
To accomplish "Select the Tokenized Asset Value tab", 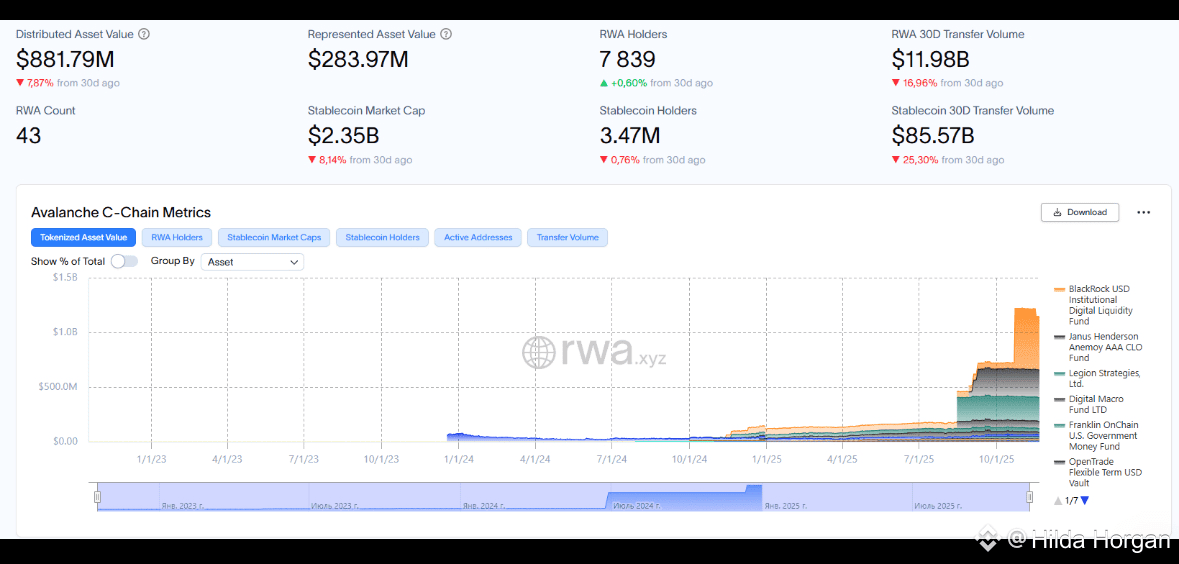I will click(x=83, y=238).
